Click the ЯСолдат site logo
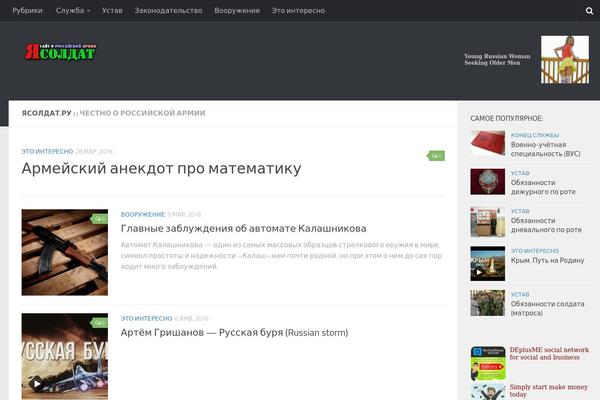The width and height of the screenshot is (600, 400). click(60, 52)
